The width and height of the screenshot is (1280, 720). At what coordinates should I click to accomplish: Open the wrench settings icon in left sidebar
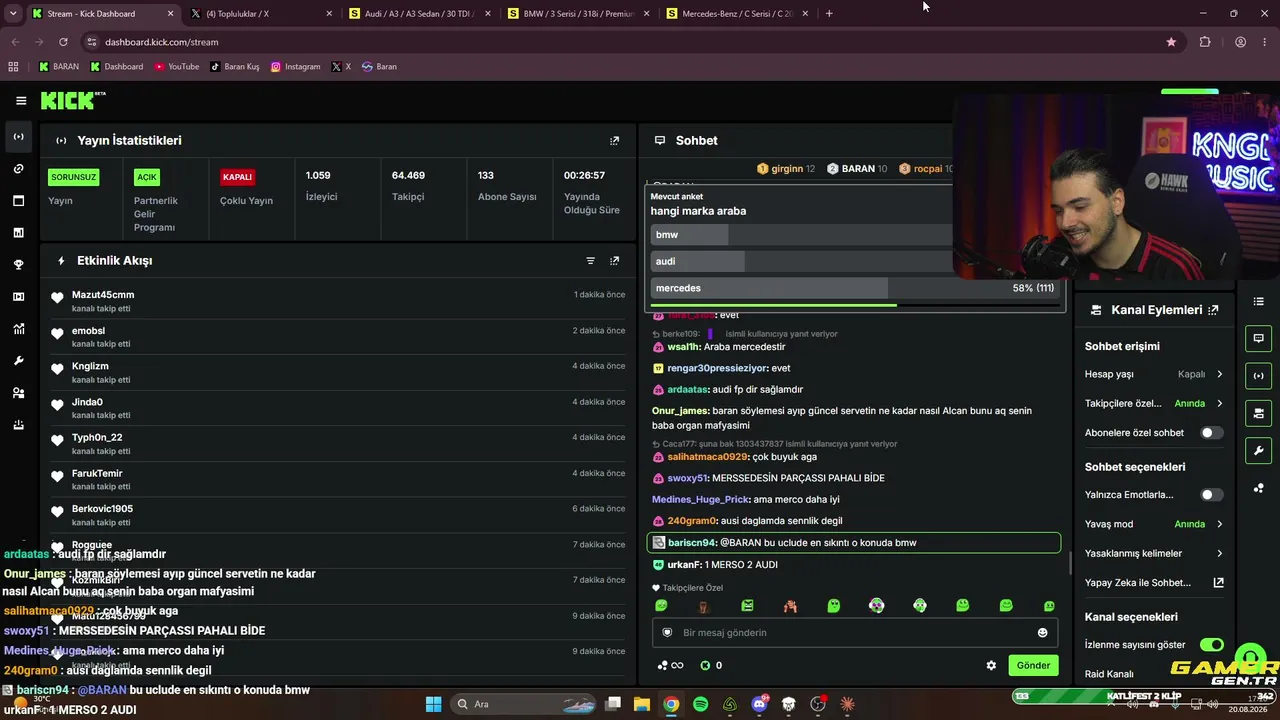18,361
